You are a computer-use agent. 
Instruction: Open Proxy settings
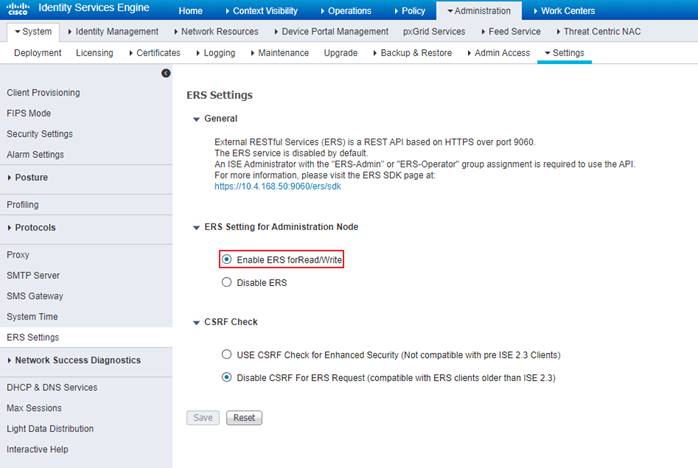[18, 255]
